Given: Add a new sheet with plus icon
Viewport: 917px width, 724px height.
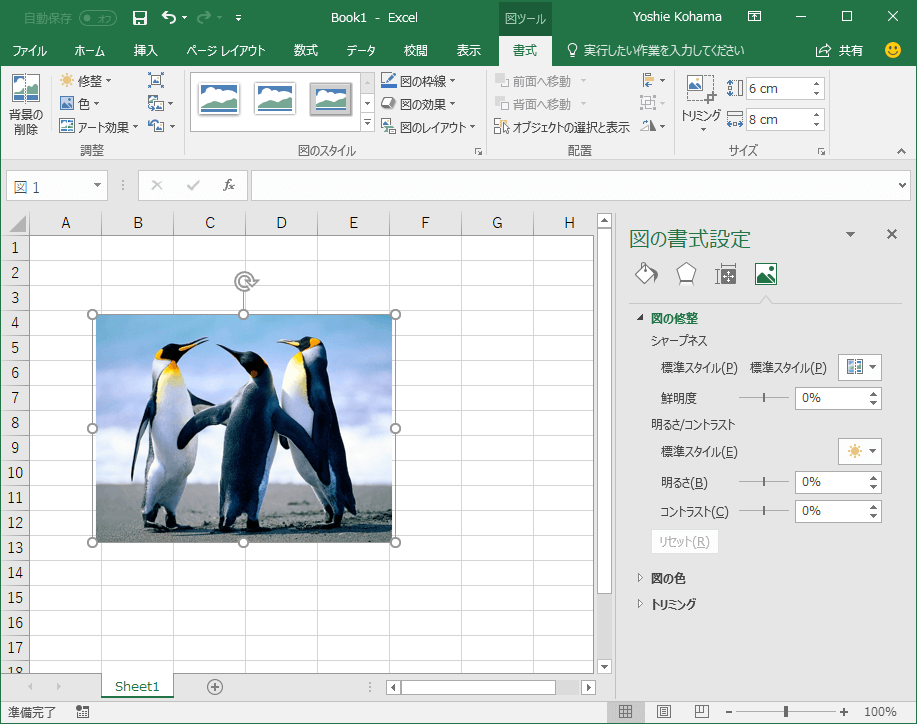Looking at the screenshot, I should tap(215, 687).
